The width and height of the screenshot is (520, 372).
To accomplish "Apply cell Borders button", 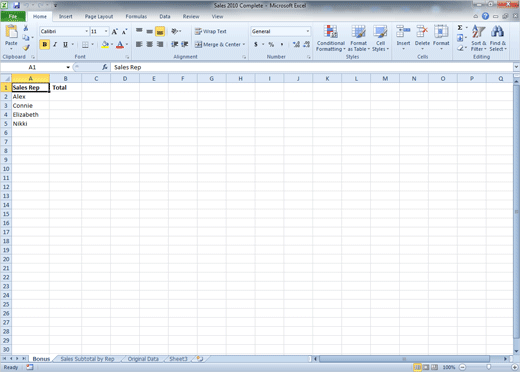I will click(85, 44).
